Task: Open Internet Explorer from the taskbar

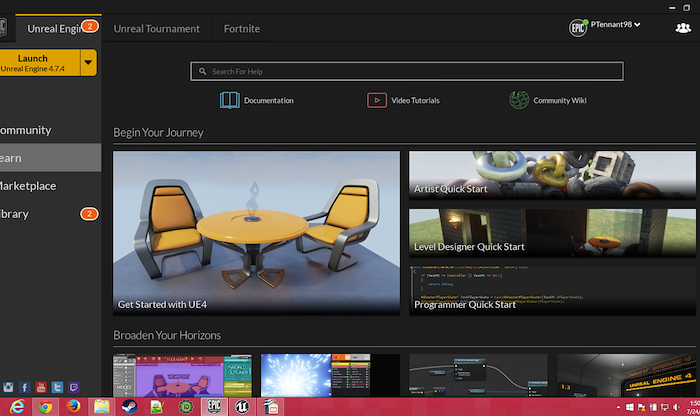Action: (x=17, y=407)
